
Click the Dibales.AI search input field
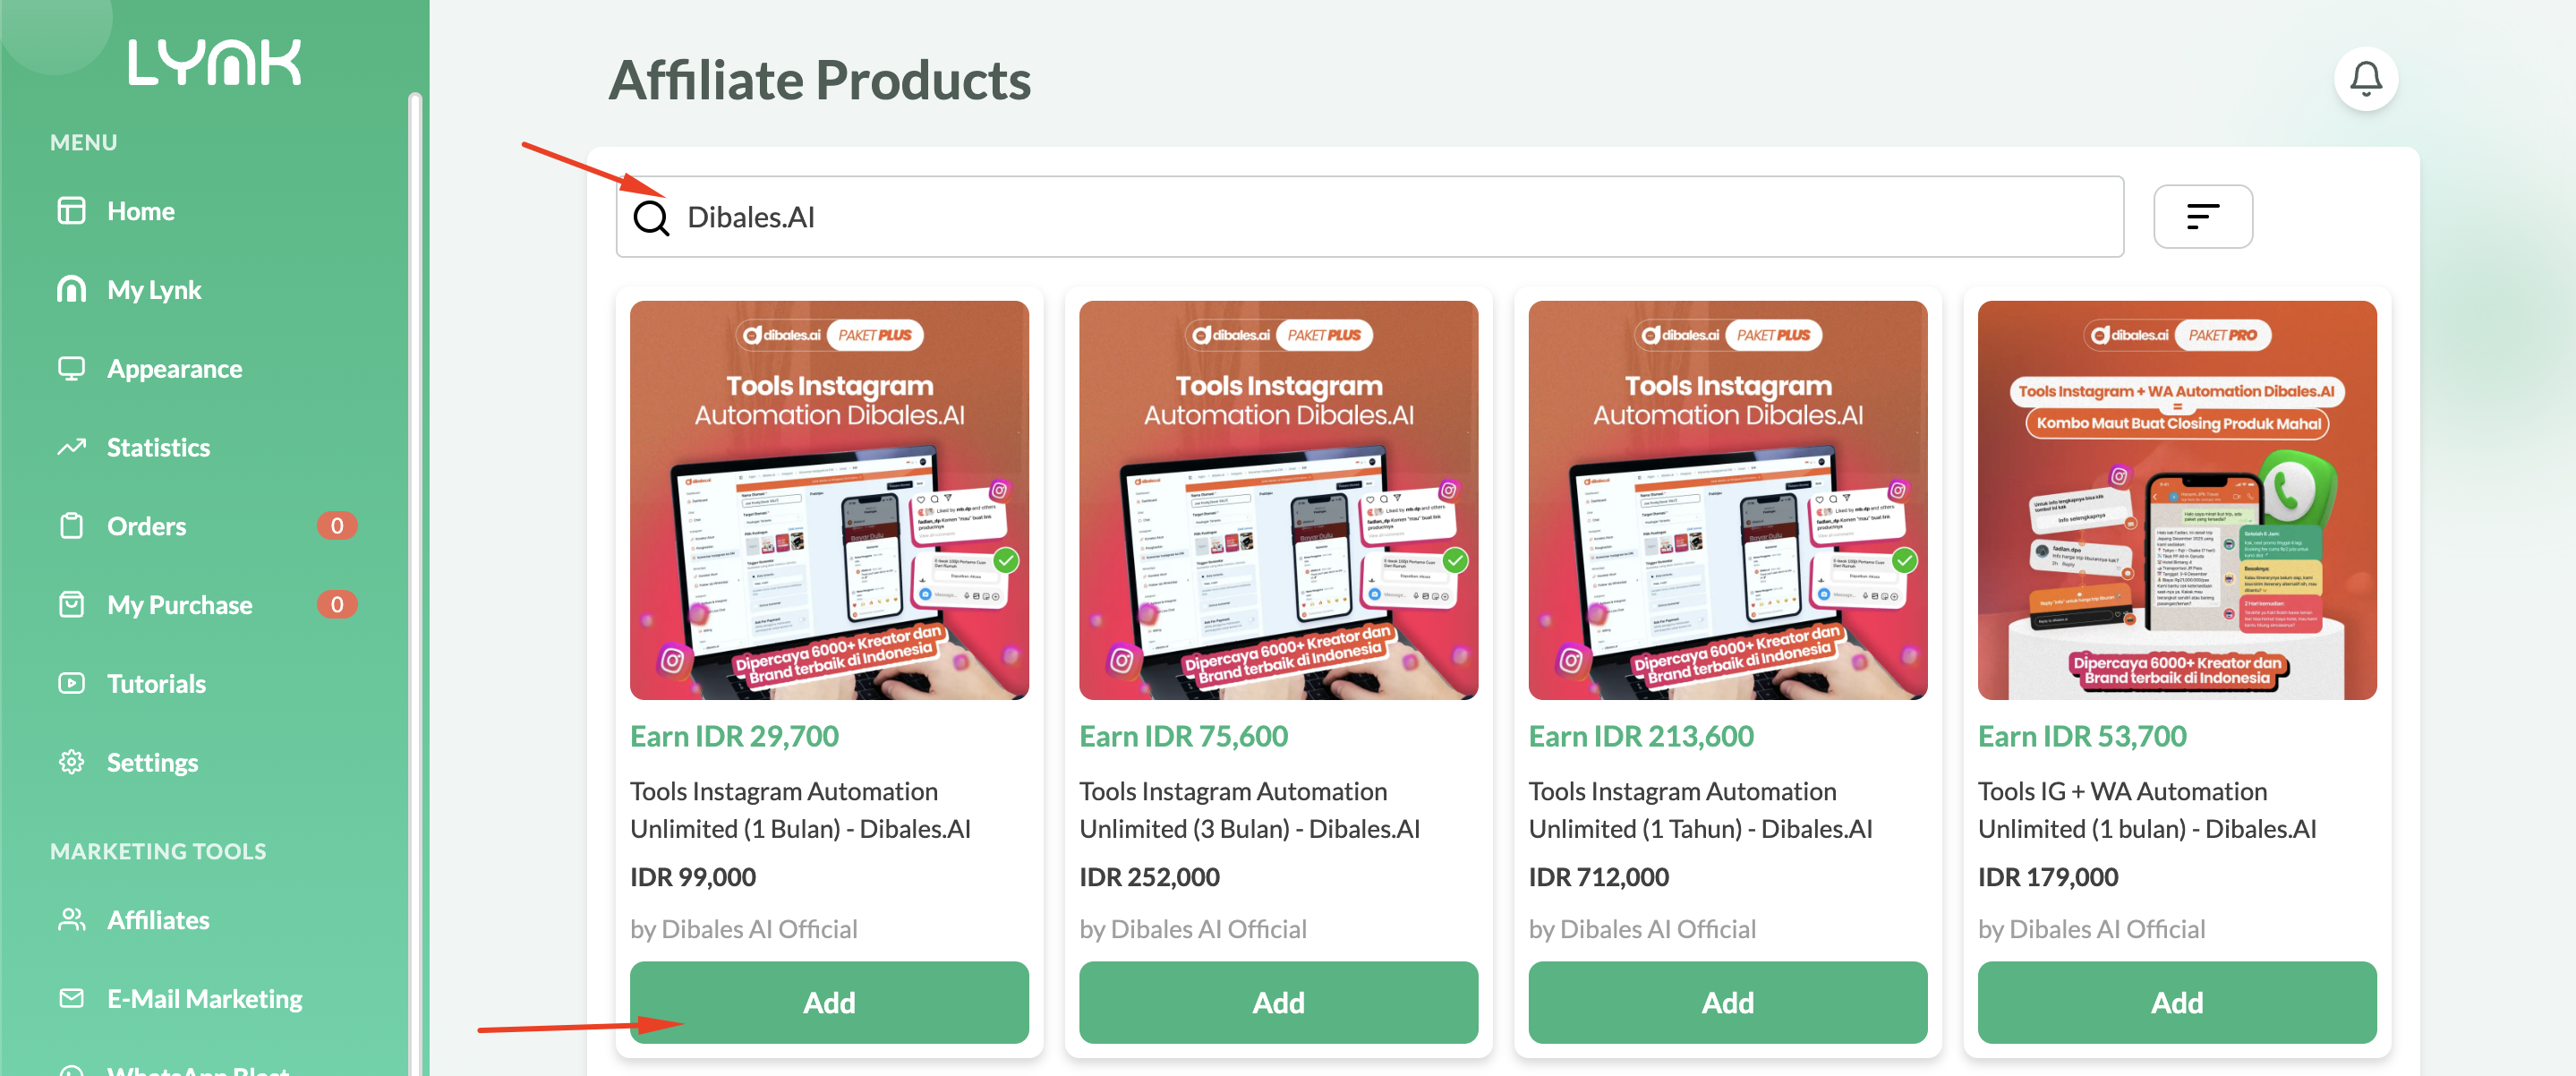click(1400, 217)
